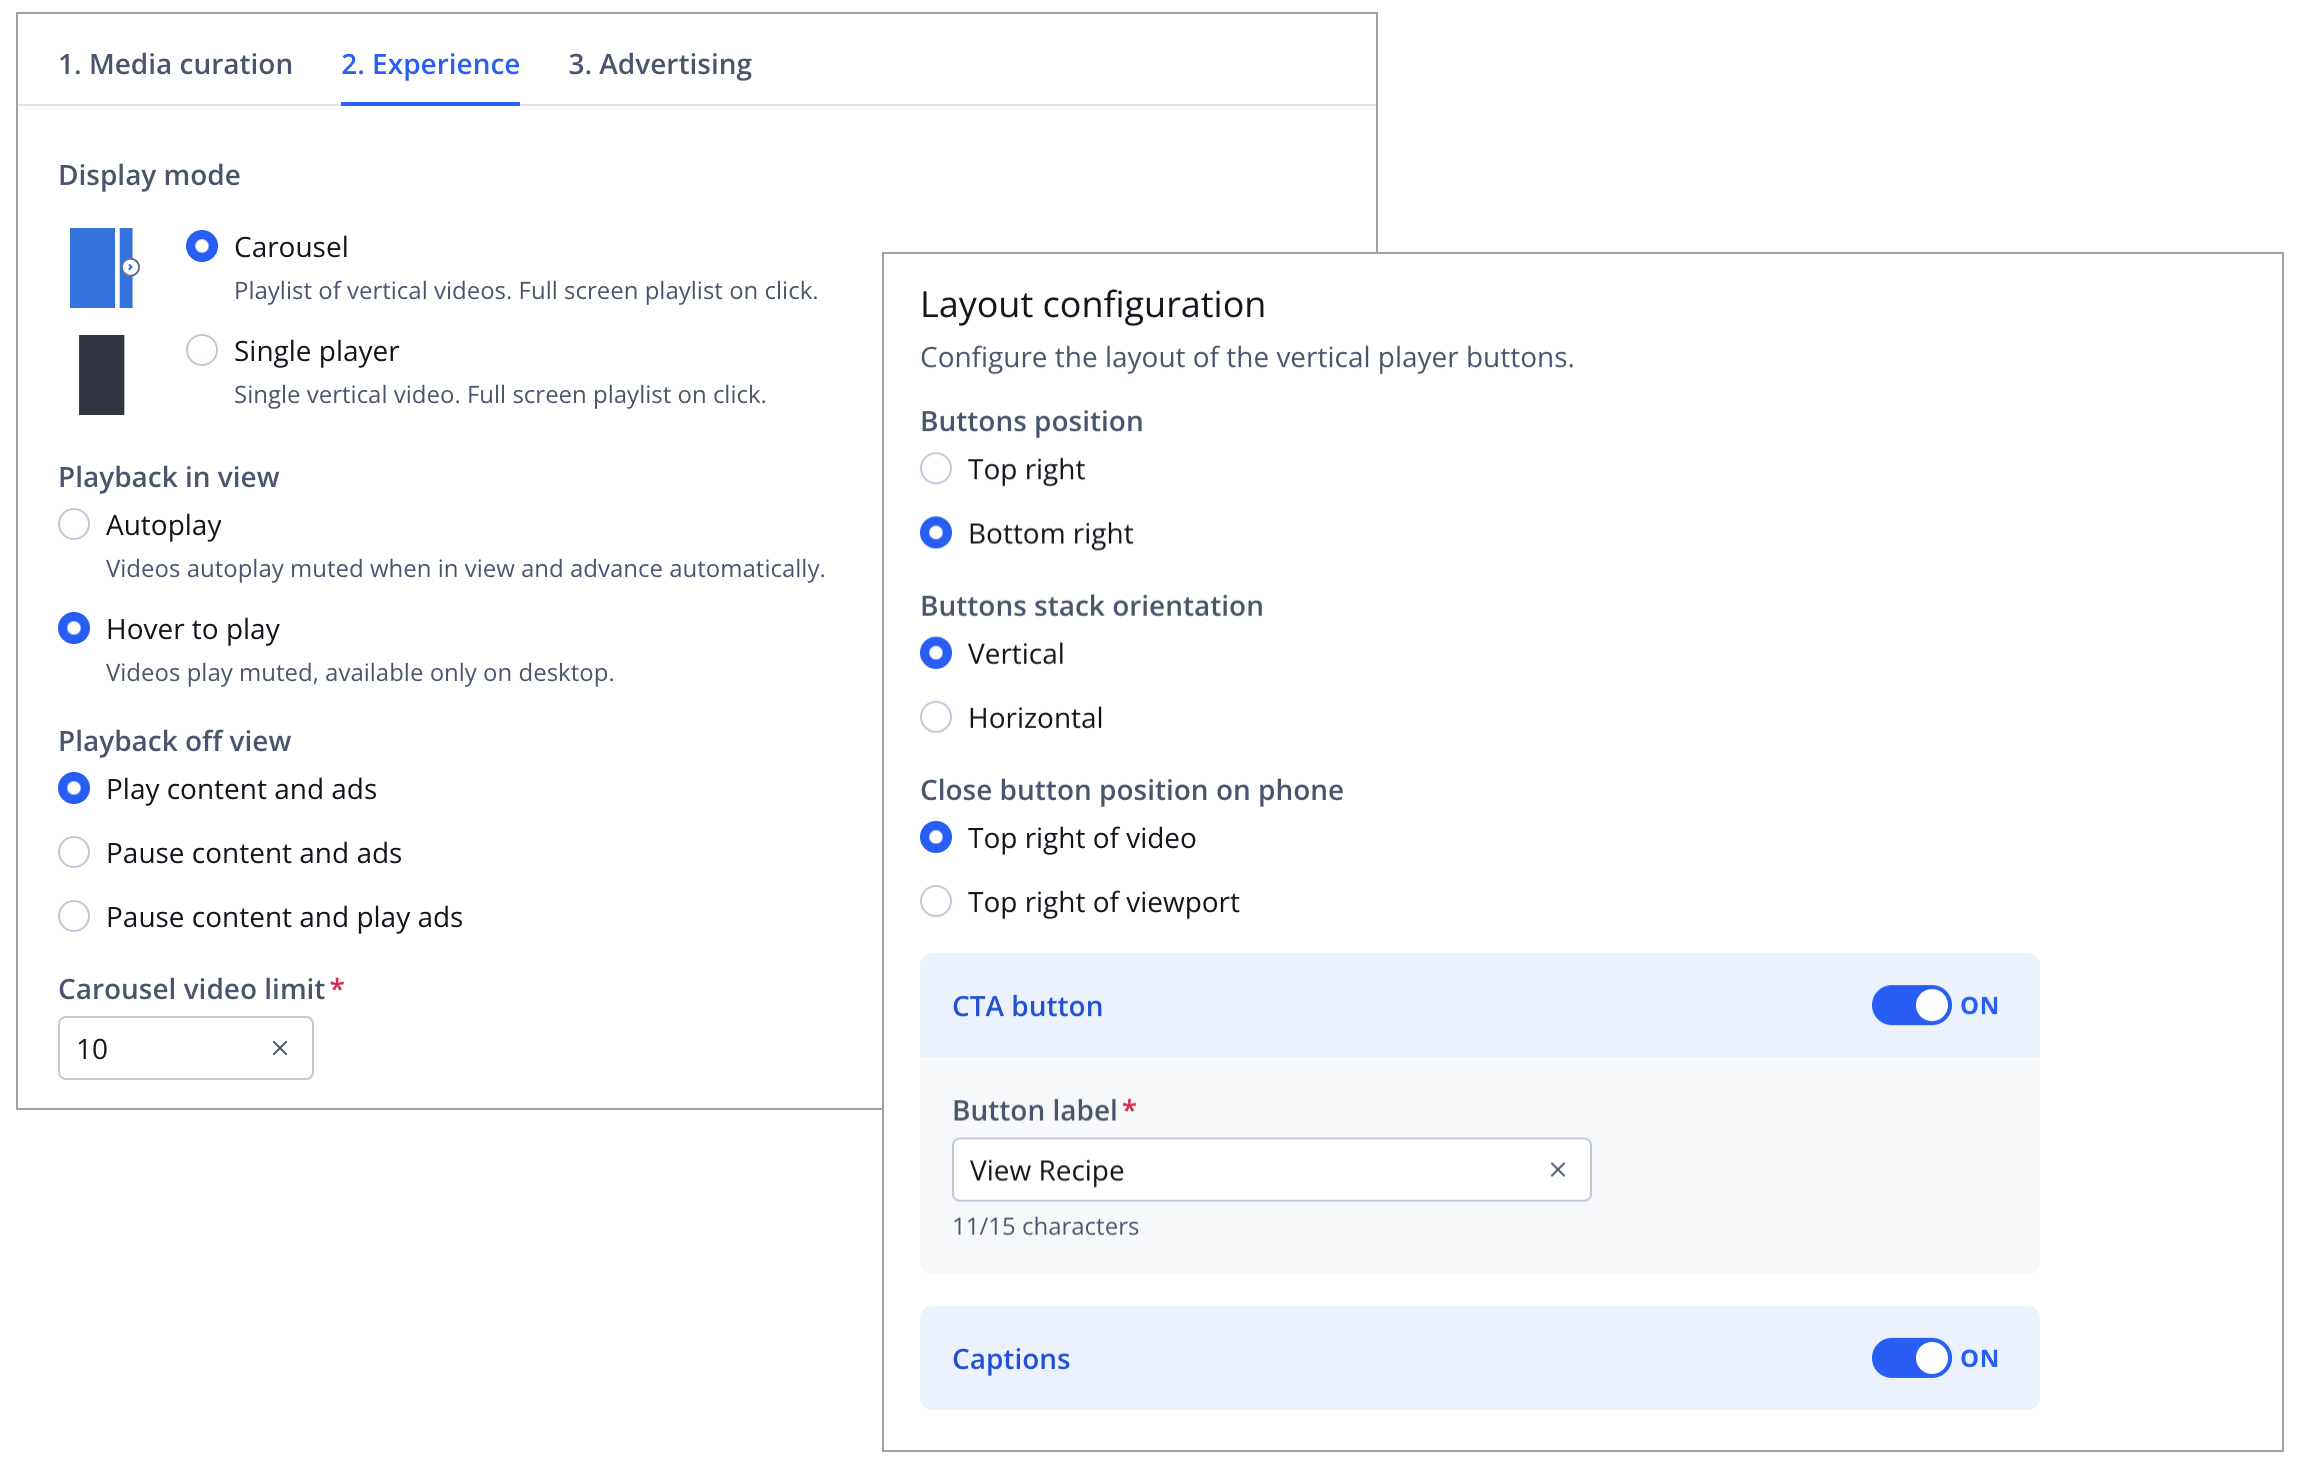Screen dimensions: 2310x1474
Task: Switch to the Media curation tab
Action: pos(176,63)
